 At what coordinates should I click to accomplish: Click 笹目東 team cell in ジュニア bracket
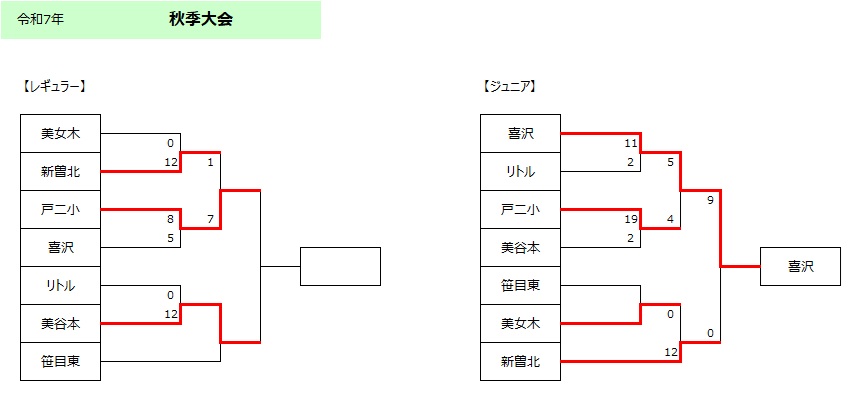[520, 285]
